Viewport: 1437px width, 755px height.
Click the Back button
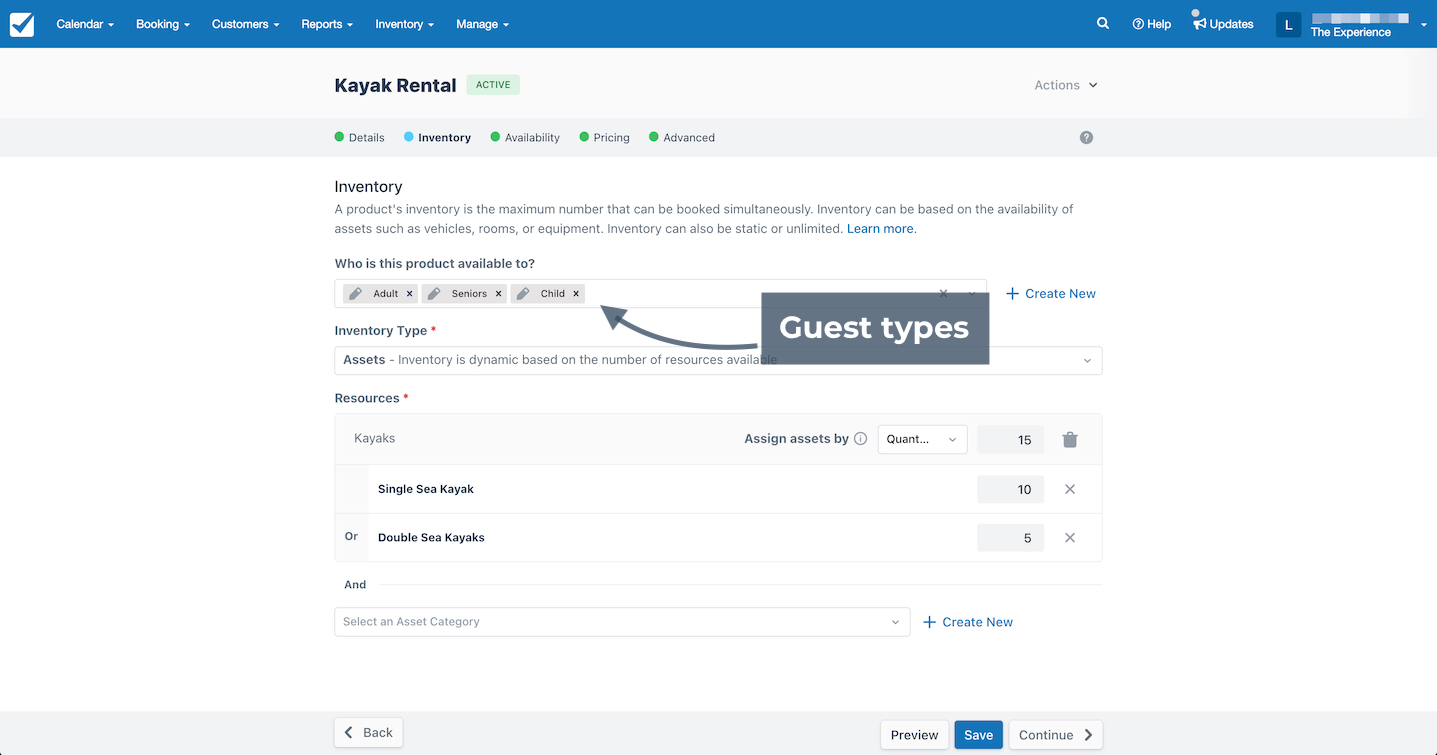pyautogui.click(x=368, y=733)
